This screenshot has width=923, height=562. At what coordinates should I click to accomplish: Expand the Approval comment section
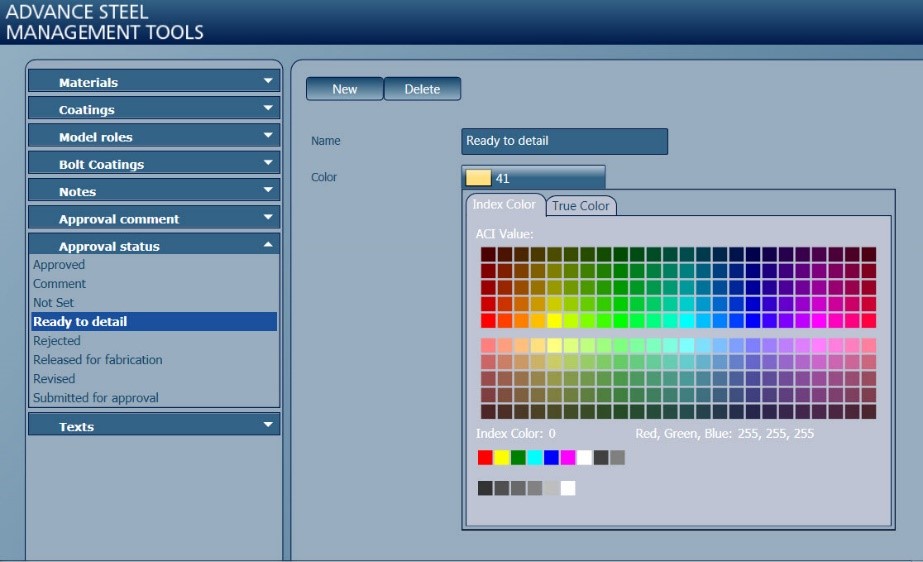tap(153, 219)
